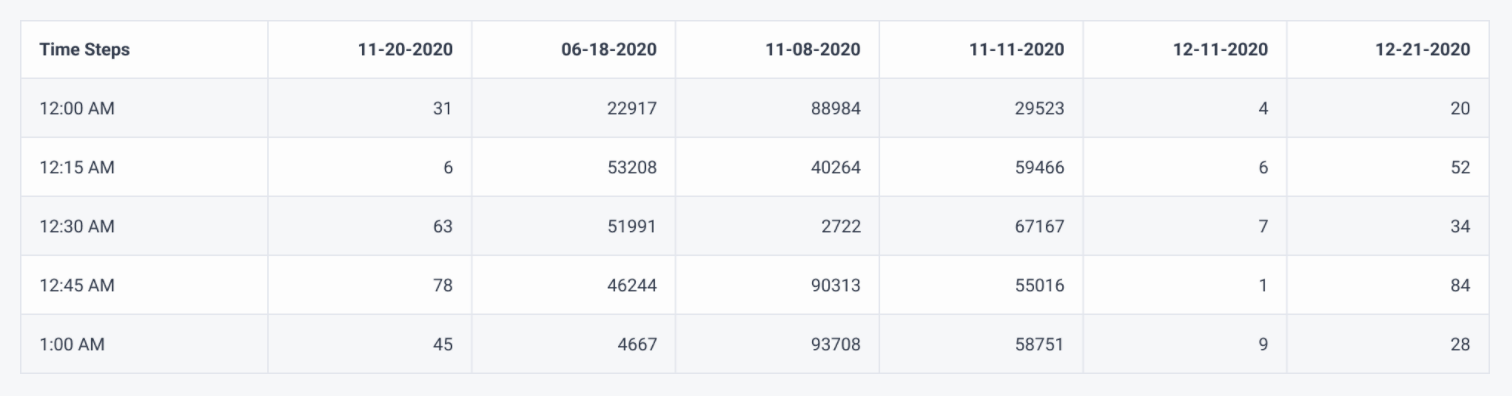Select the cell with value 88984
The height and width of the screenshot is (396, 1512).
(x=778, y=108)
